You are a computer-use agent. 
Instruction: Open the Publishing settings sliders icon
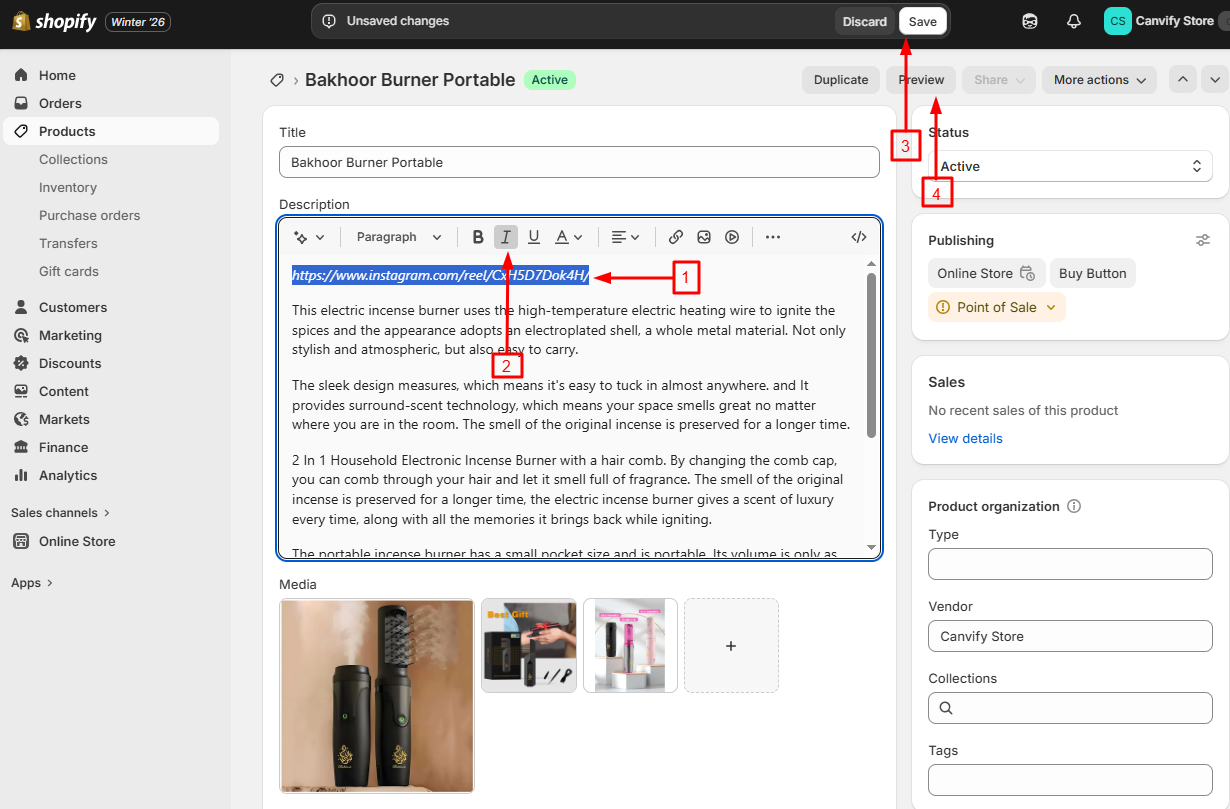[1202, 240]
